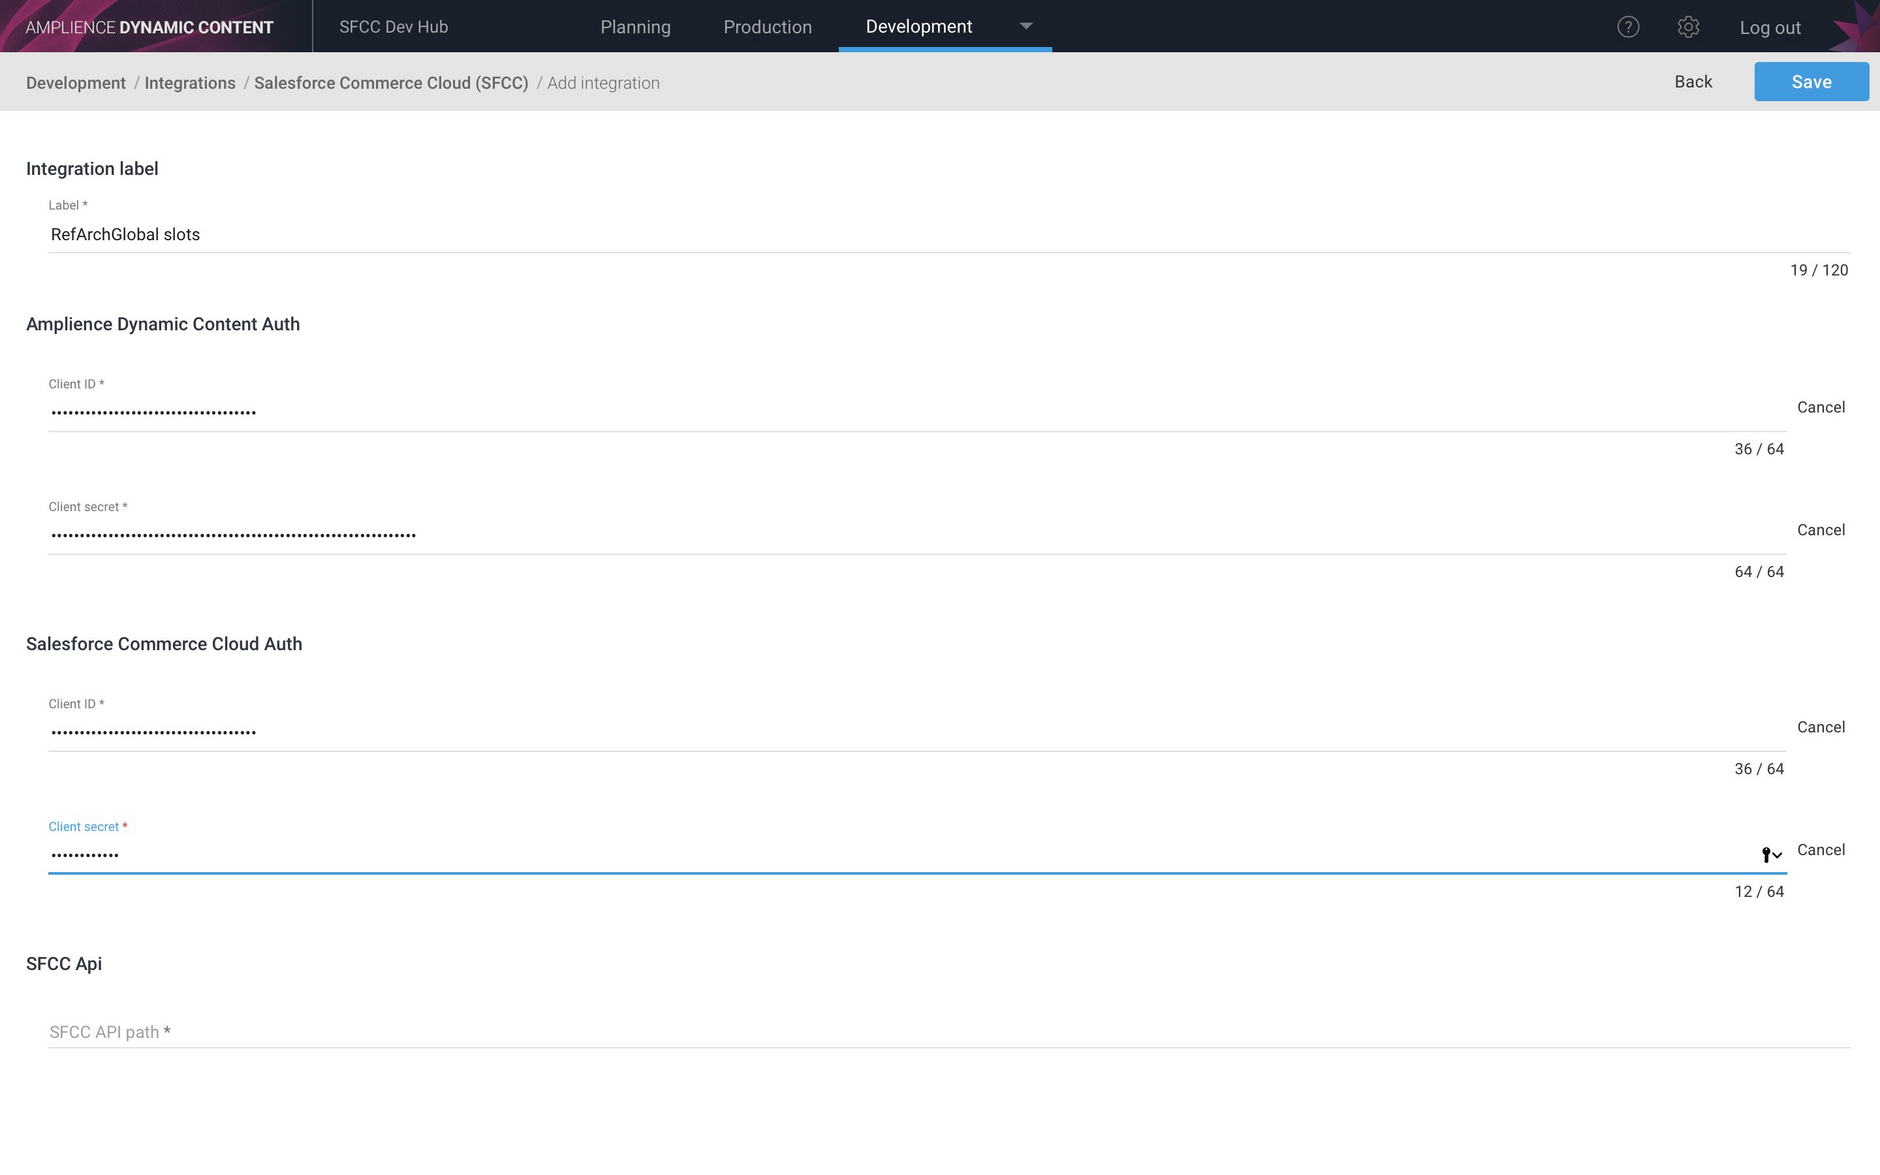Click into the SFCC API path field
The image size is (1880, 1175).
[949, 1032]
